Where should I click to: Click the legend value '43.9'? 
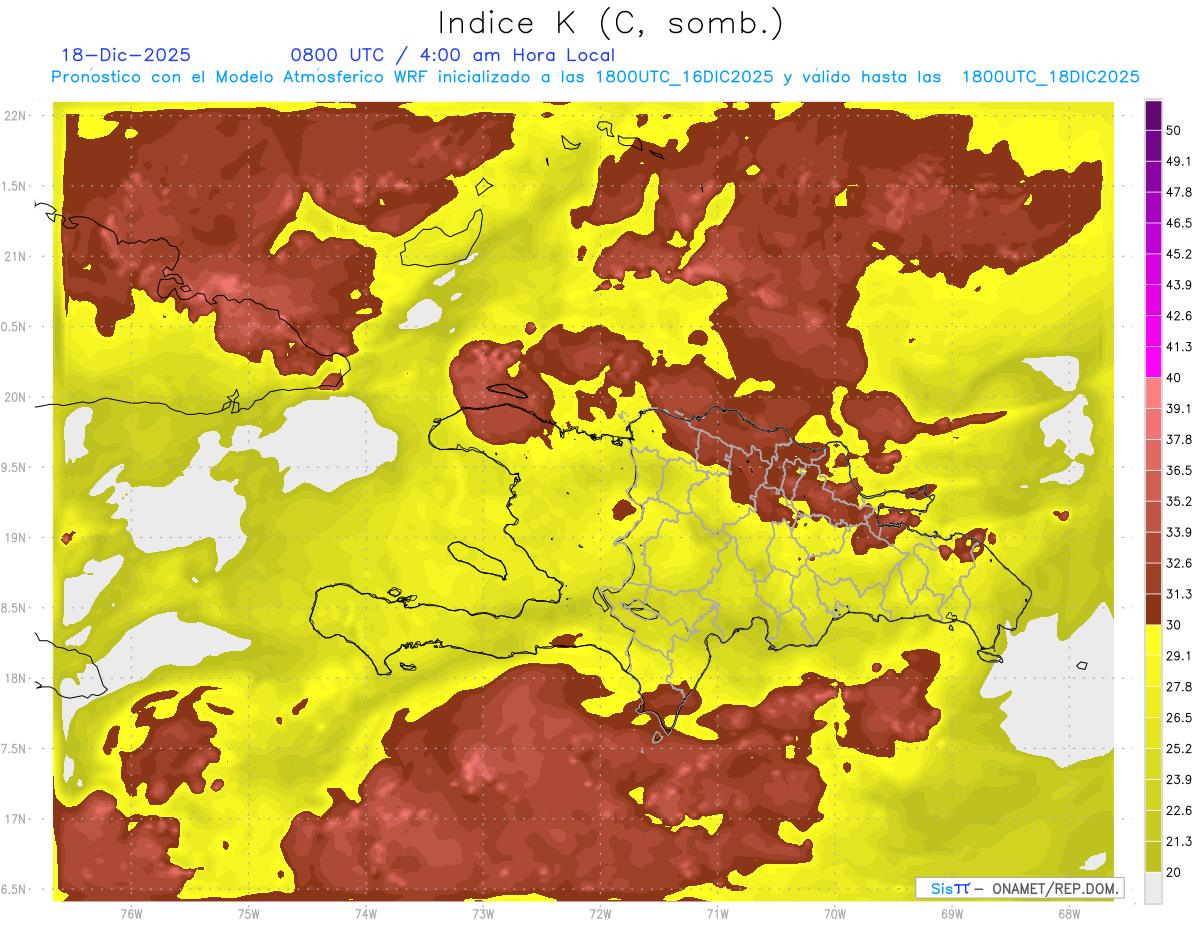tap(1179, 285)
